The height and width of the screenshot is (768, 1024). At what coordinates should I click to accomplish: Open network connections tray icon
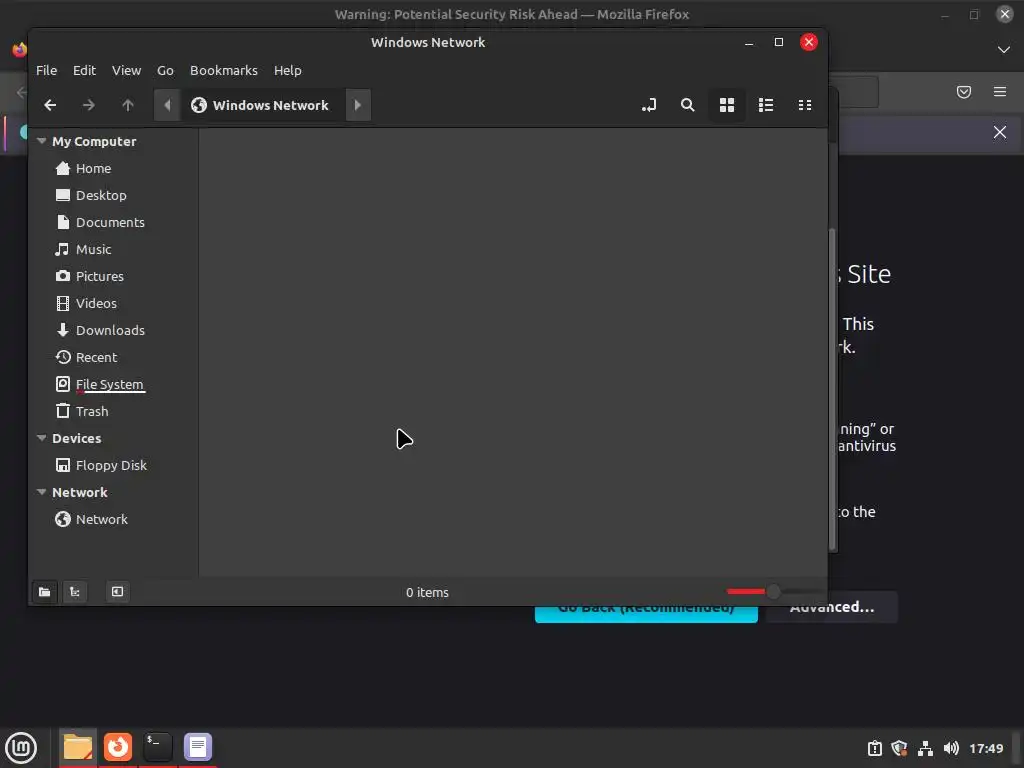pyautogui.click(x=925, y=748)
